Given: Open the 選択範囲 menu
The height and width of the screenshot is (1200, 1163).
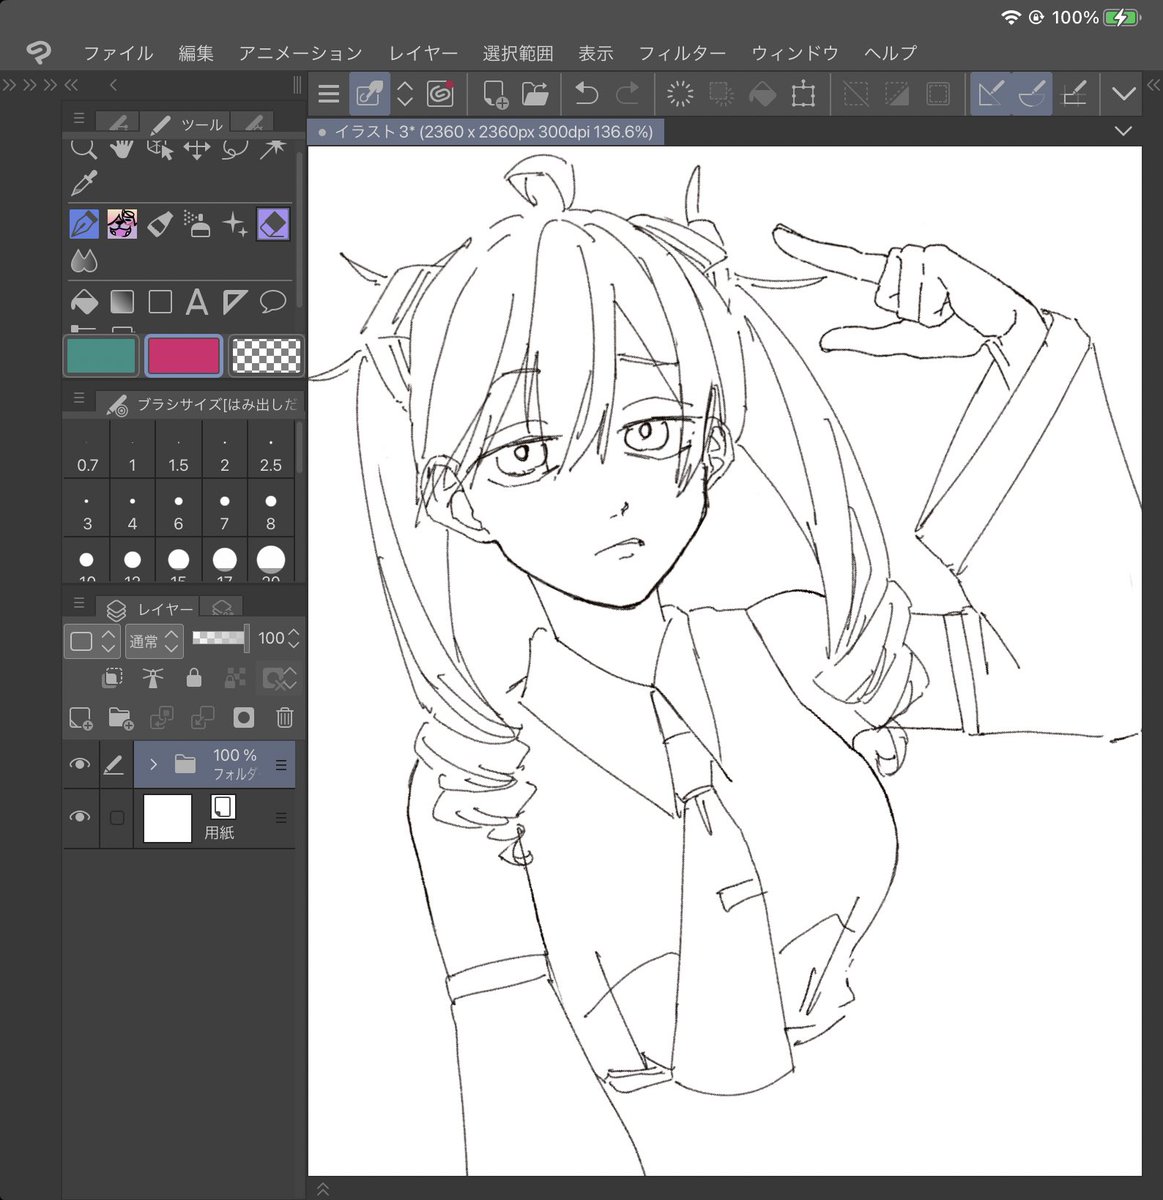Looking at the screenshot, I should pyautogui.click(x=517, y=53).
